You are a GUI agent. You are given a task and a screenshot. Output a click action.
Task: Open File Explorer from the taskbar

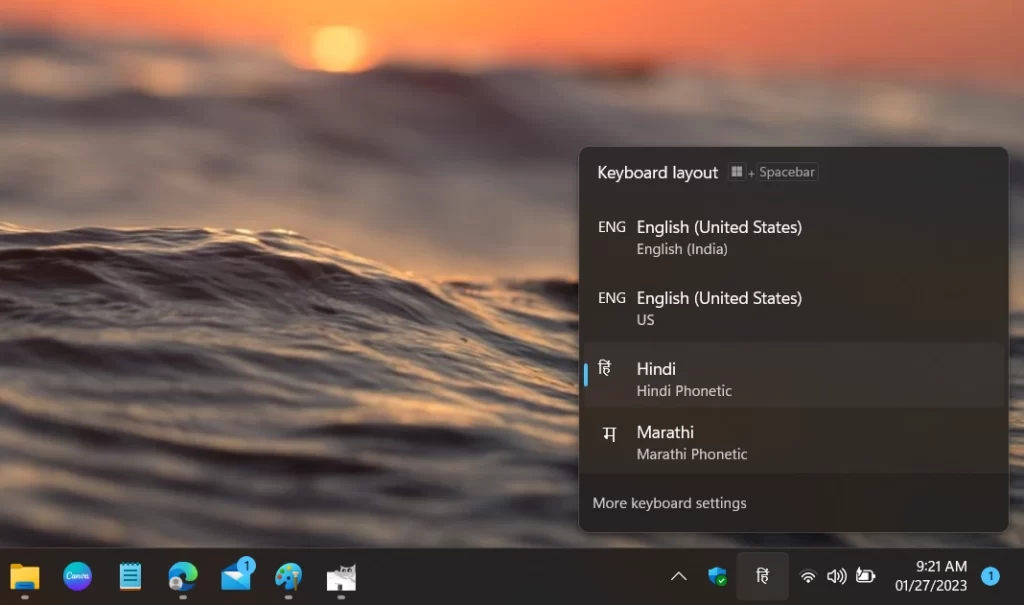[x=25, y=577]
